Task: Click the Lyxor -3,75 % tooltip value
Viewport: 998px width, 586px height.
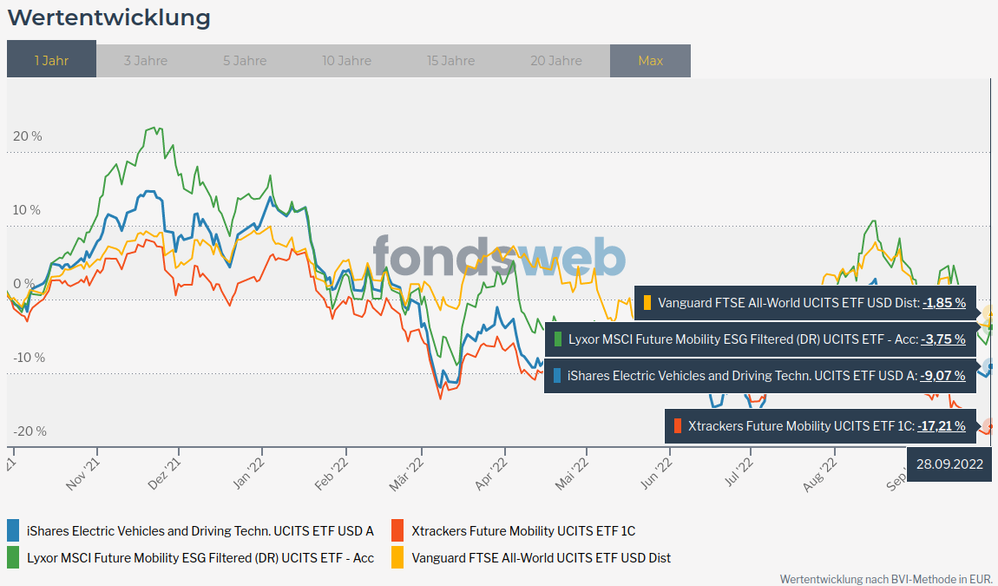Action: point(943,339)
